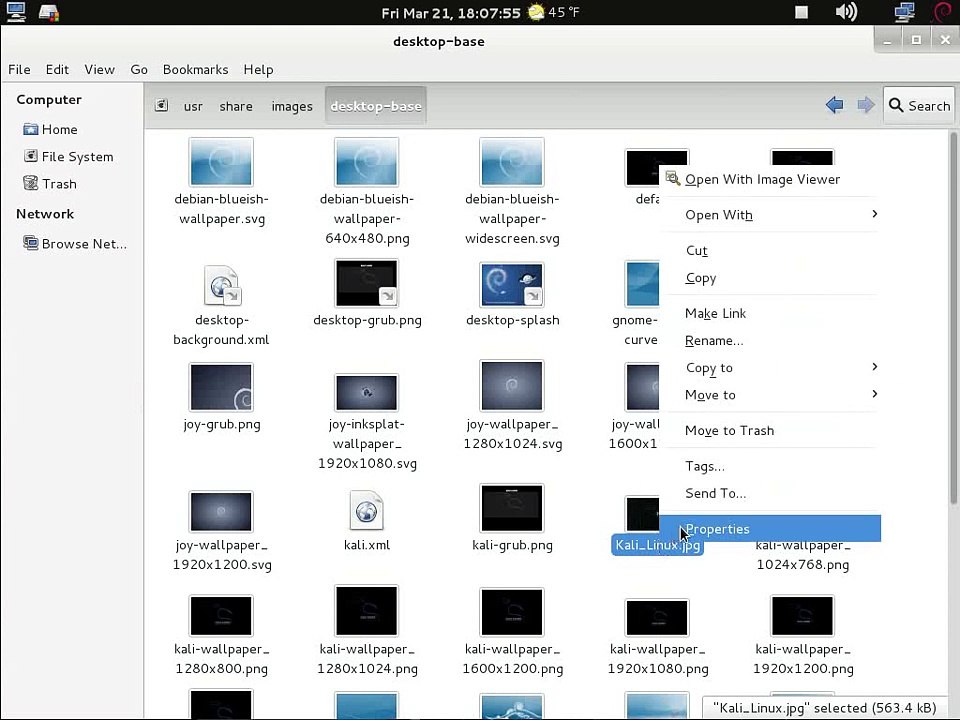Select kali-wallpaper_1024x768.png file name
The width and height of the screenshot is (960, 720).
(x=803, y=555)
